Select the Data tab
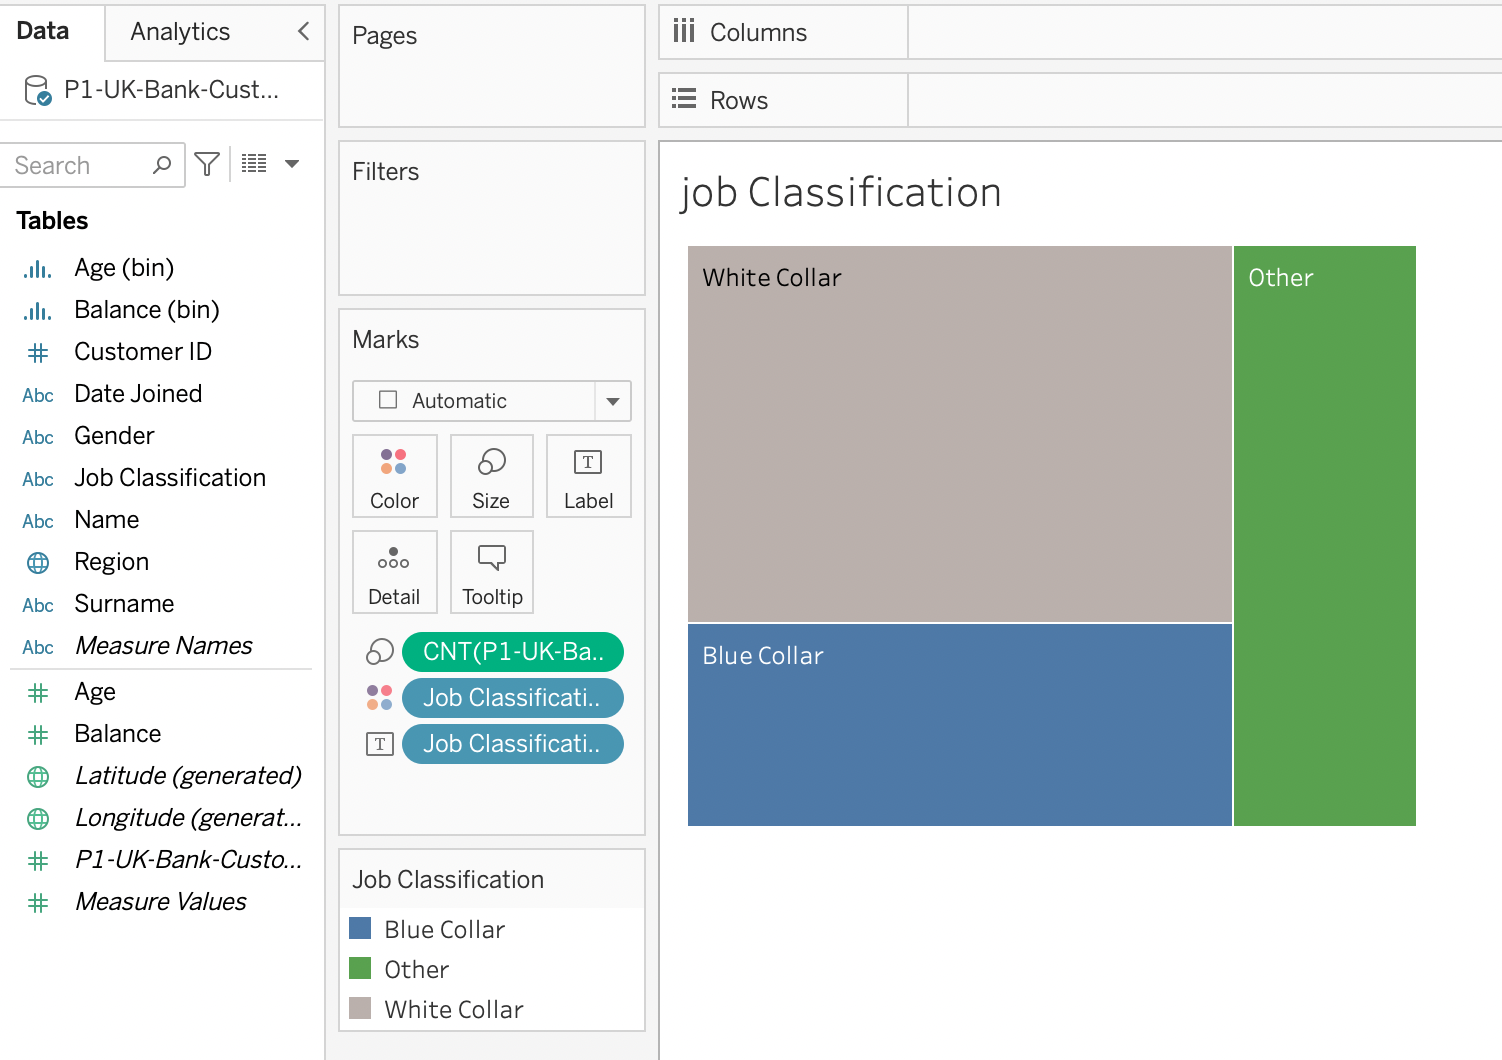Screen dimensions: 1502x1060 (43, 32)
